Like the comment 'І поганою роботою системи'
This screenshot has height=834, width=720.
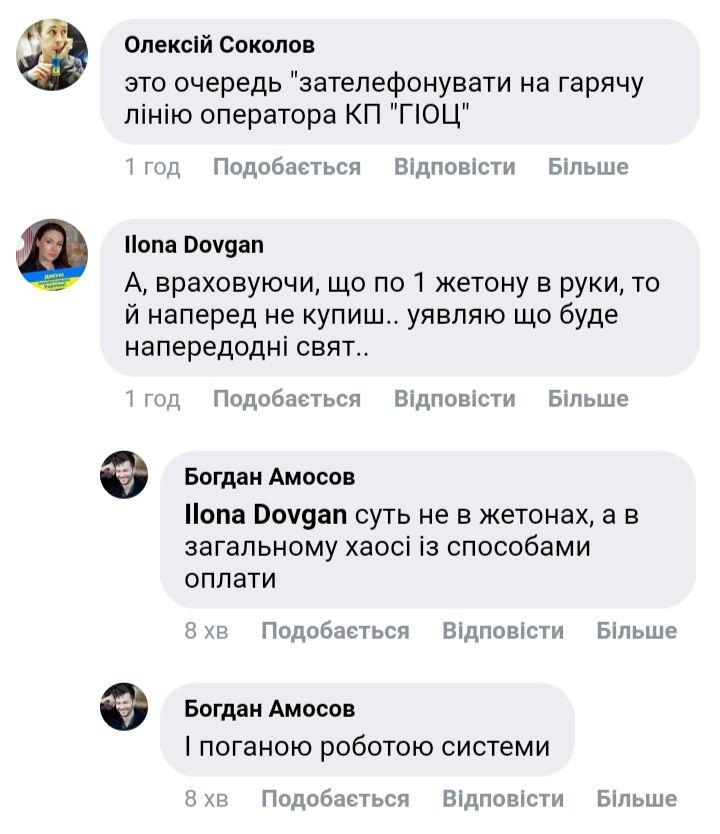[335, 799]
